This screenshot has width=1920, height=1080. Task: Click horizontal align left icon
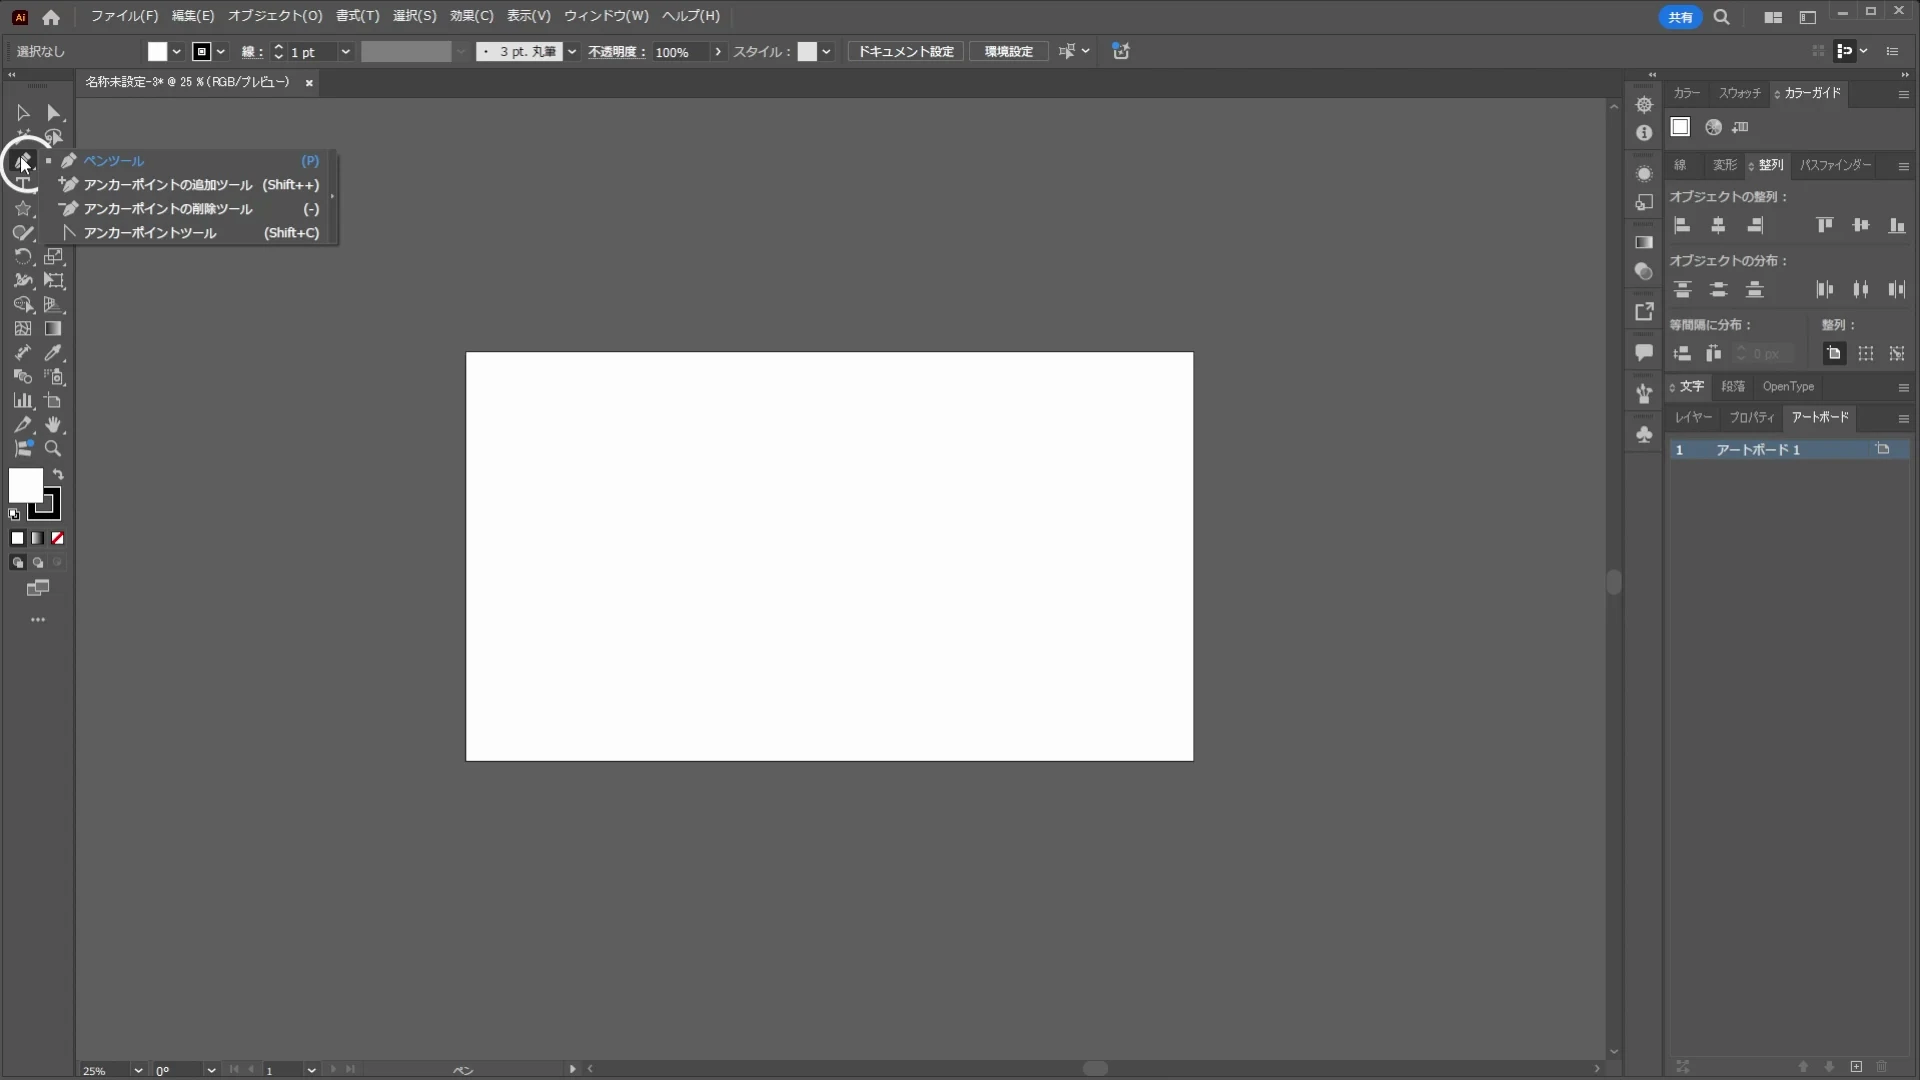tap(1682, 226)
